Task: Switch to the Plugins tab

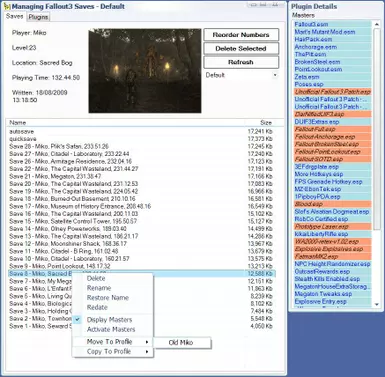Action: [x=38, y=17]
